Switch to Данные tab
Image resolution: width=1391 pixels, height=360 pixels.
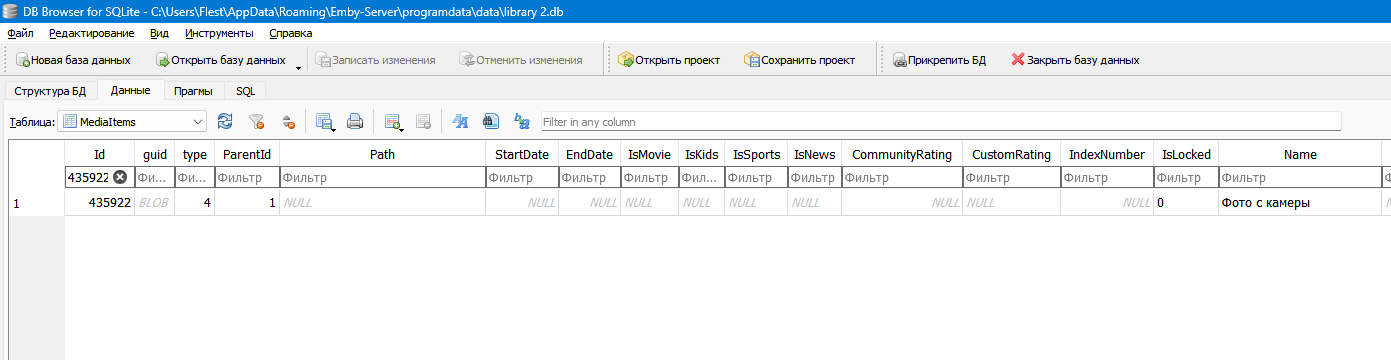point(130,90)
